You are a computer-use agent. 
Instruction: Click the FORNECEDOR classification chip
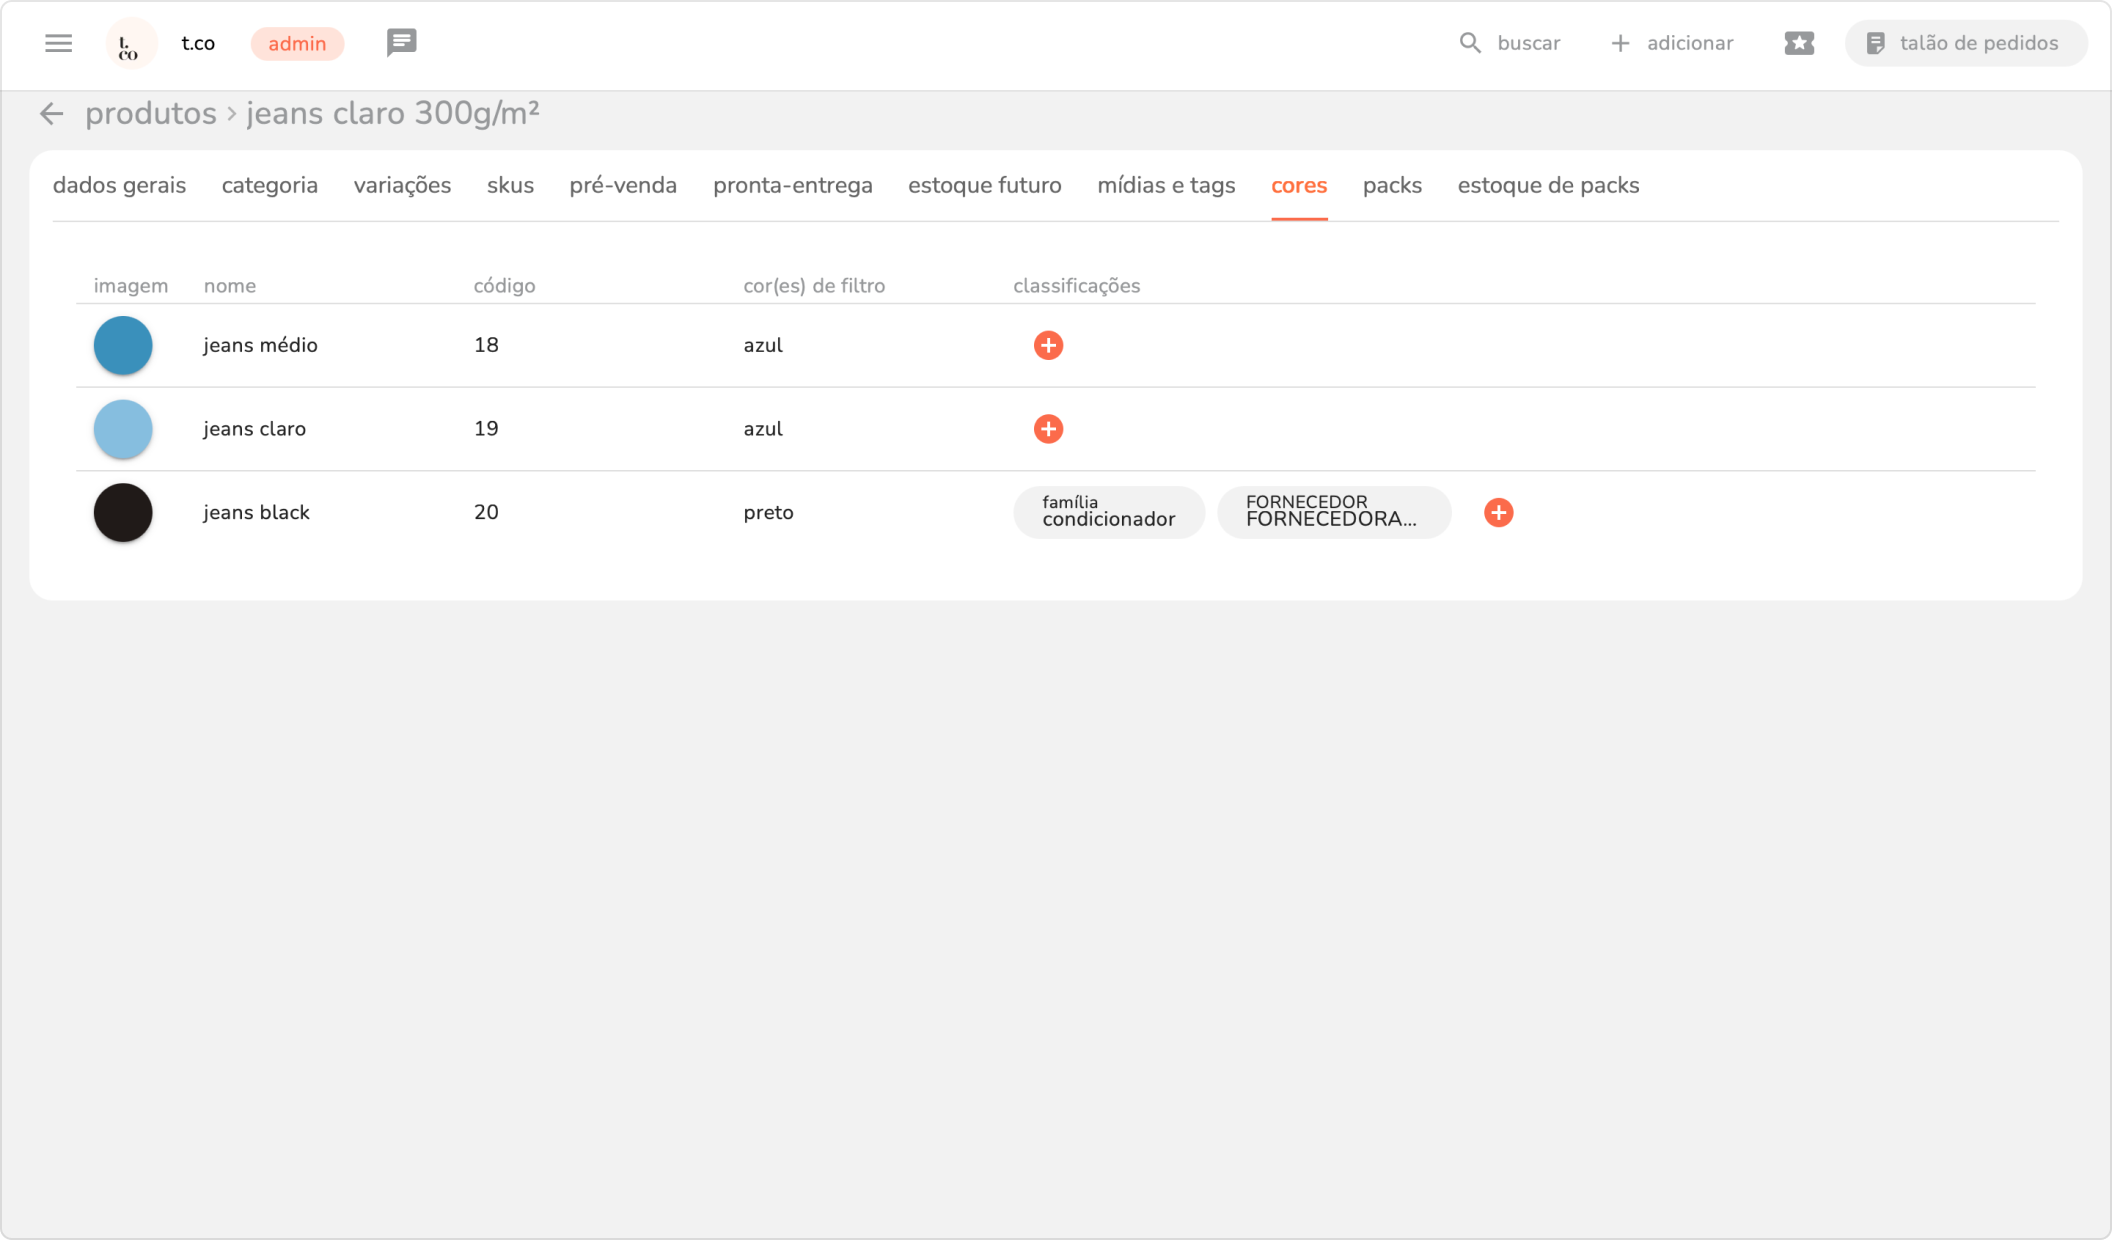pos(1333,512)
